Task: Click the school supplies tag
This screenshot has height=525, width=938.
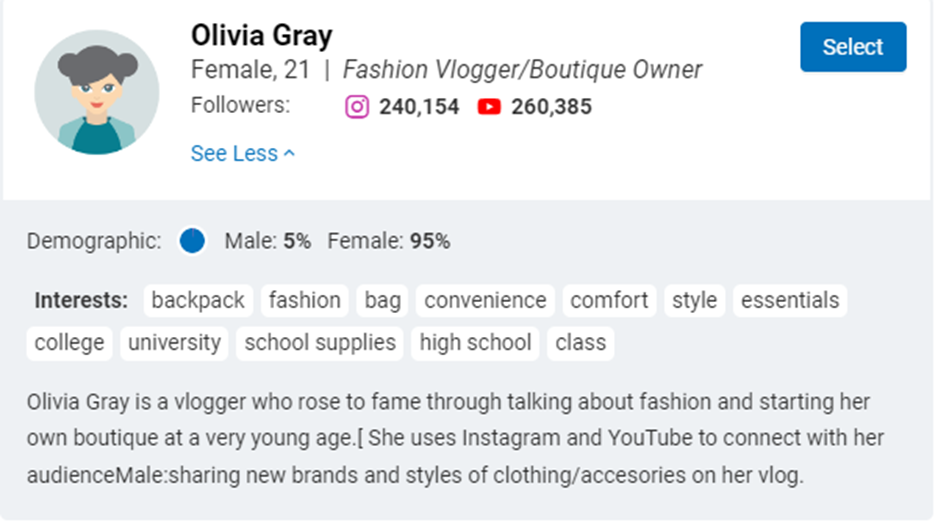Action: (x=320, y=343)
